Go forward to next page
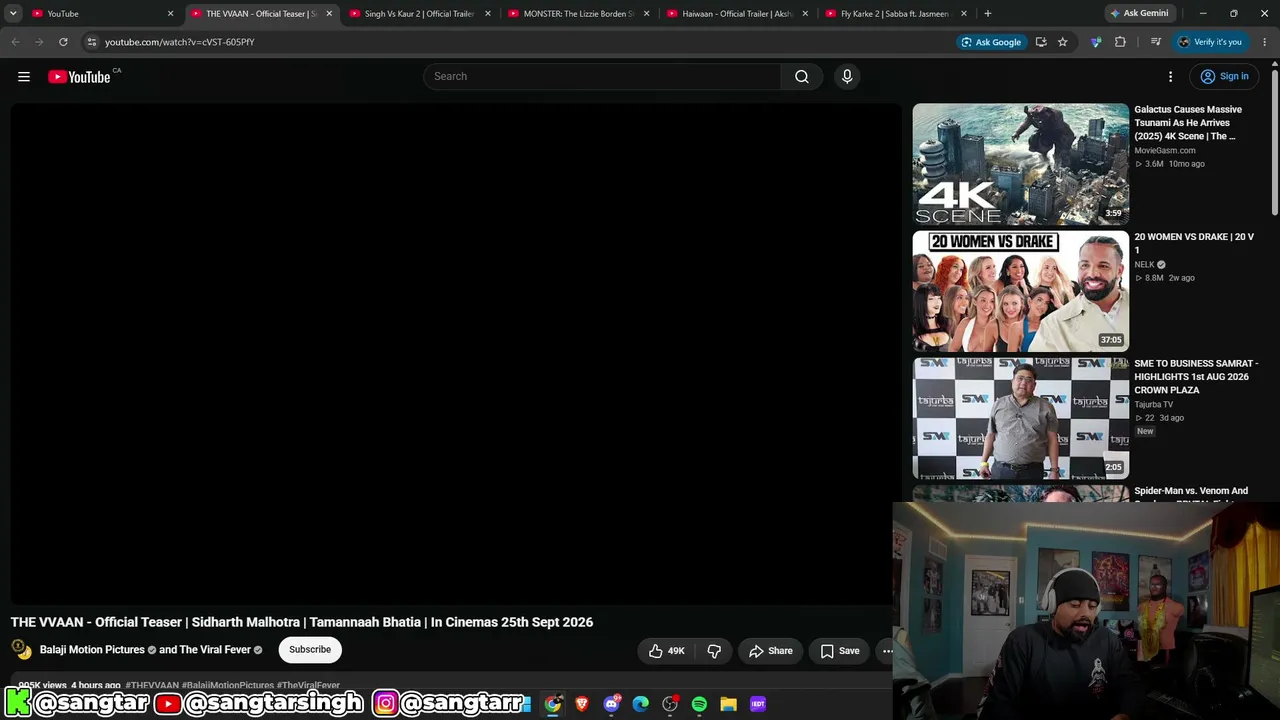Screen dimensions: 1280x720 tap(39, 42)
